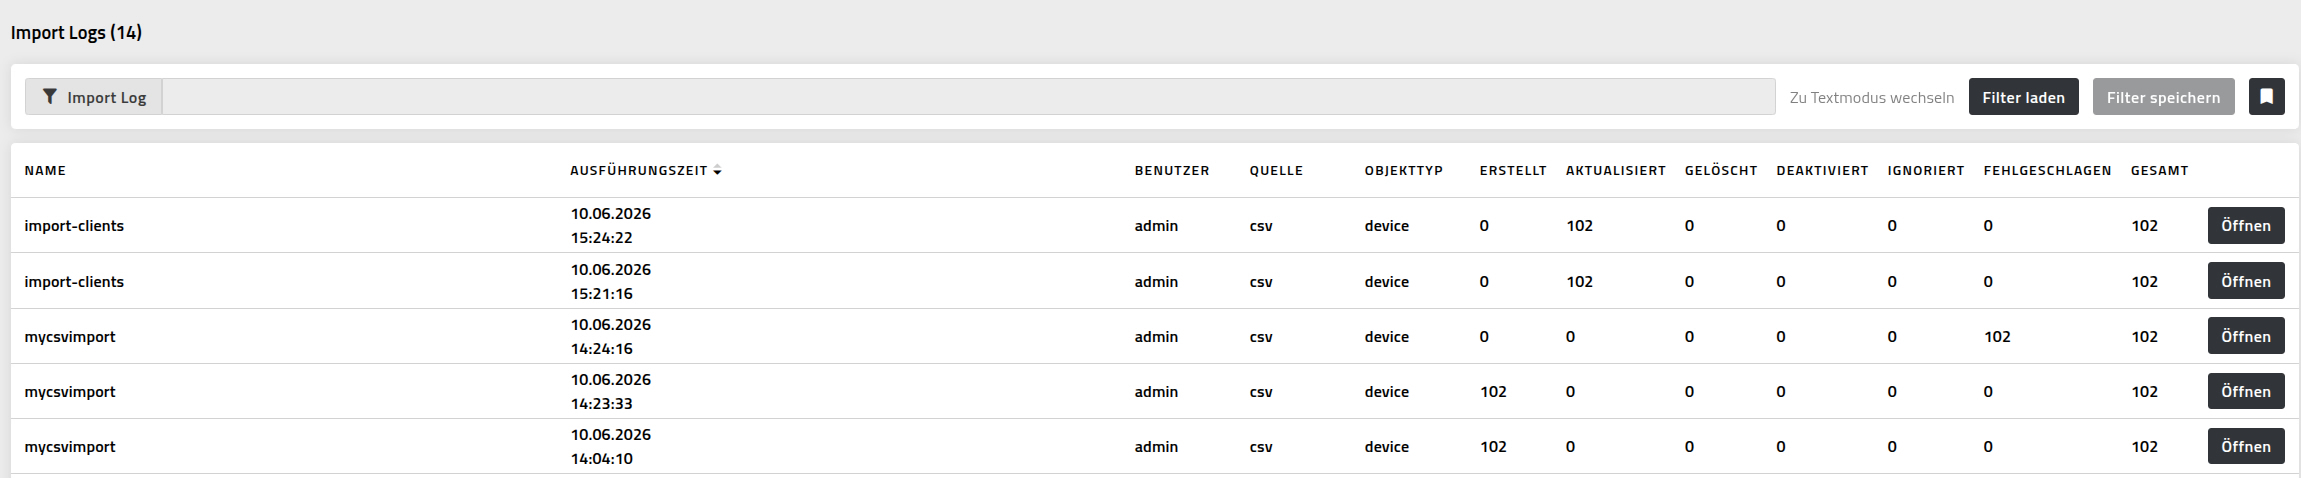The width and height of the screenshot is (2301, 478).
Task: Sort by Quelle column header
Action: click(1276, 171)
